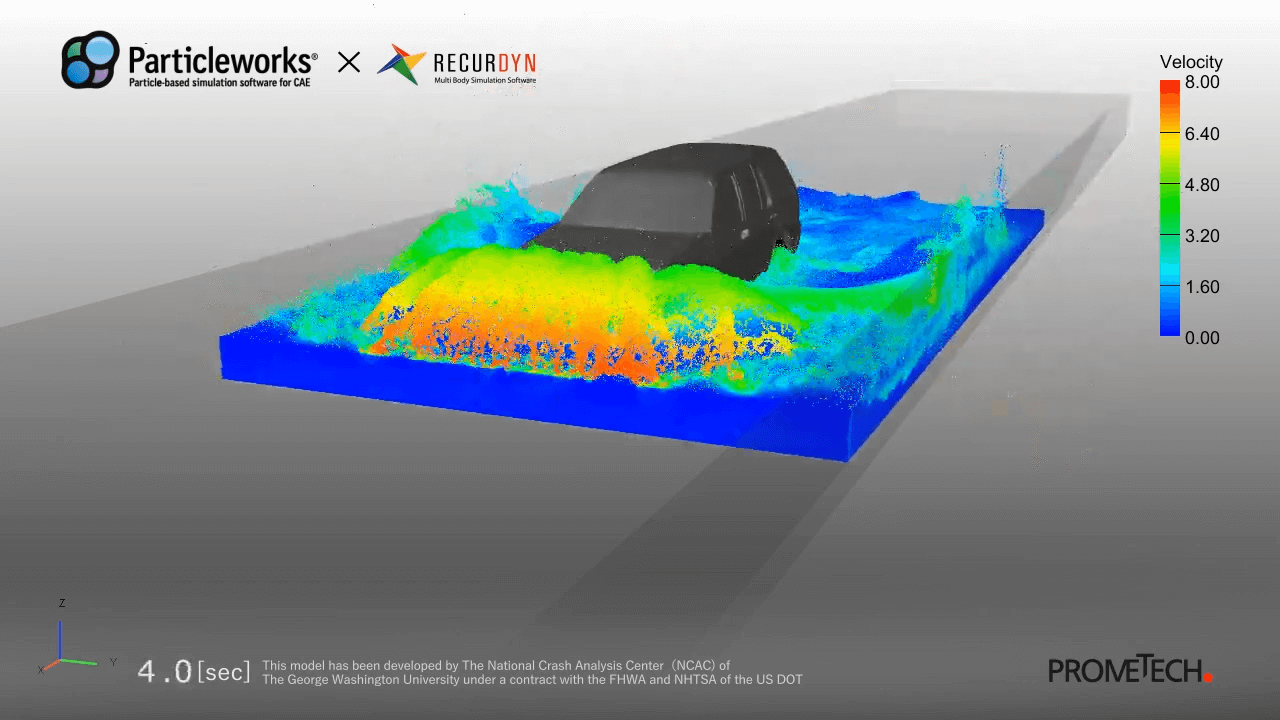Click the RecurDyn colorful star logo icon
The height and width of the screenshot is (720, 1280).
click(400, 64)
